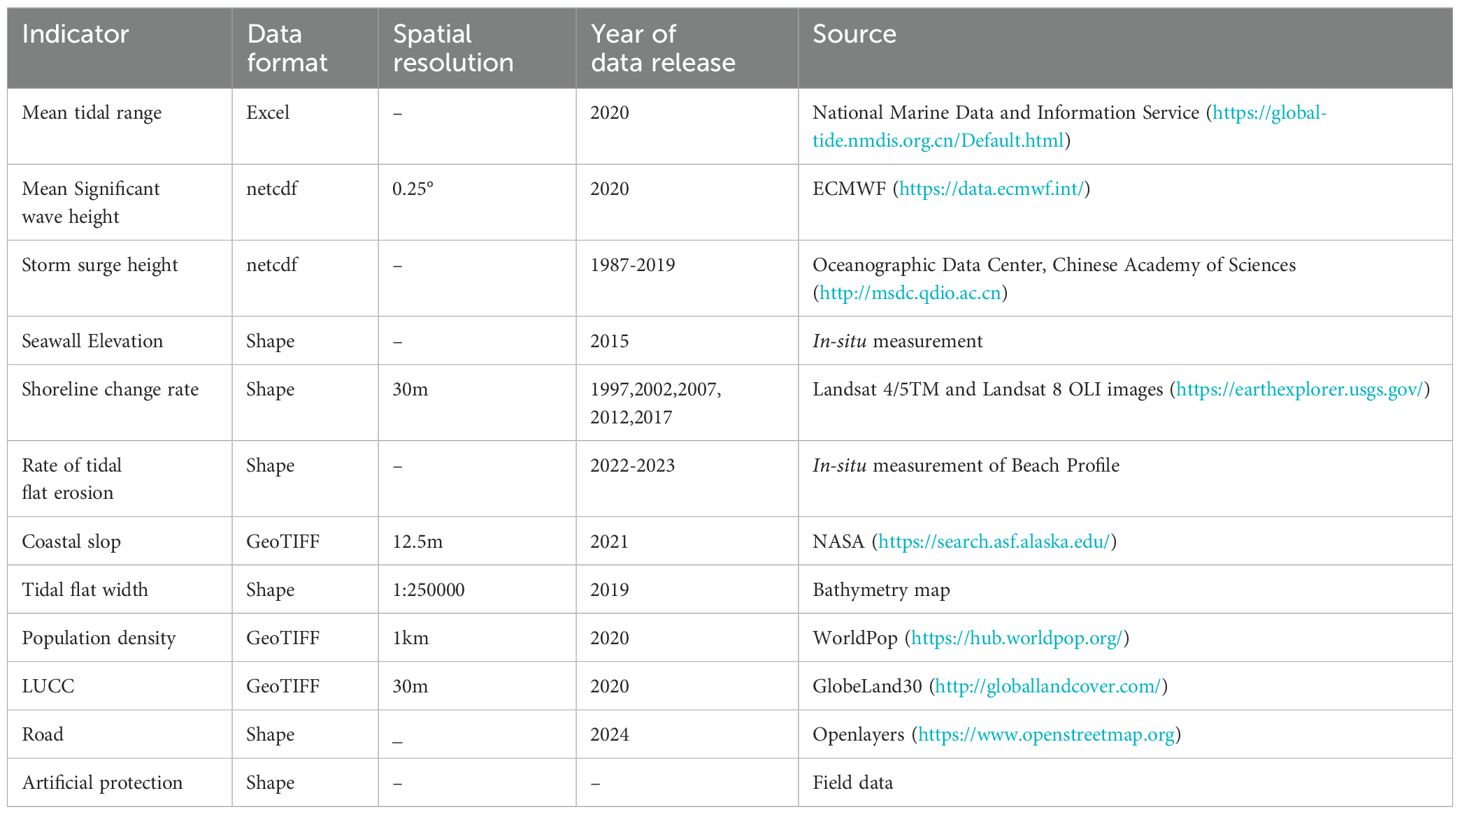This screenshot has width=1460, height=814.
Task: Click the 2022-2023 year value
Action: [x=632, y=465]
